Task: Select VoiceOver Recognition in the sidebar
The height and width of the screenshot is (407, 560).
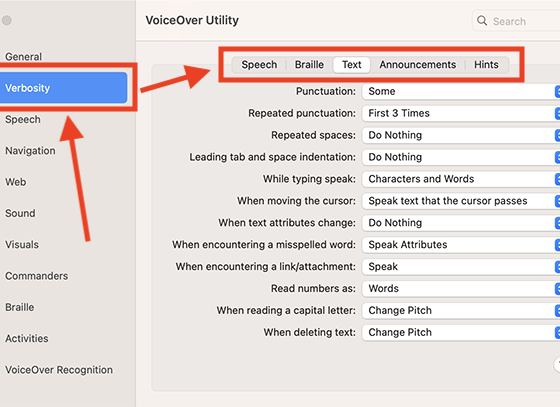Action: coord(59,370)
